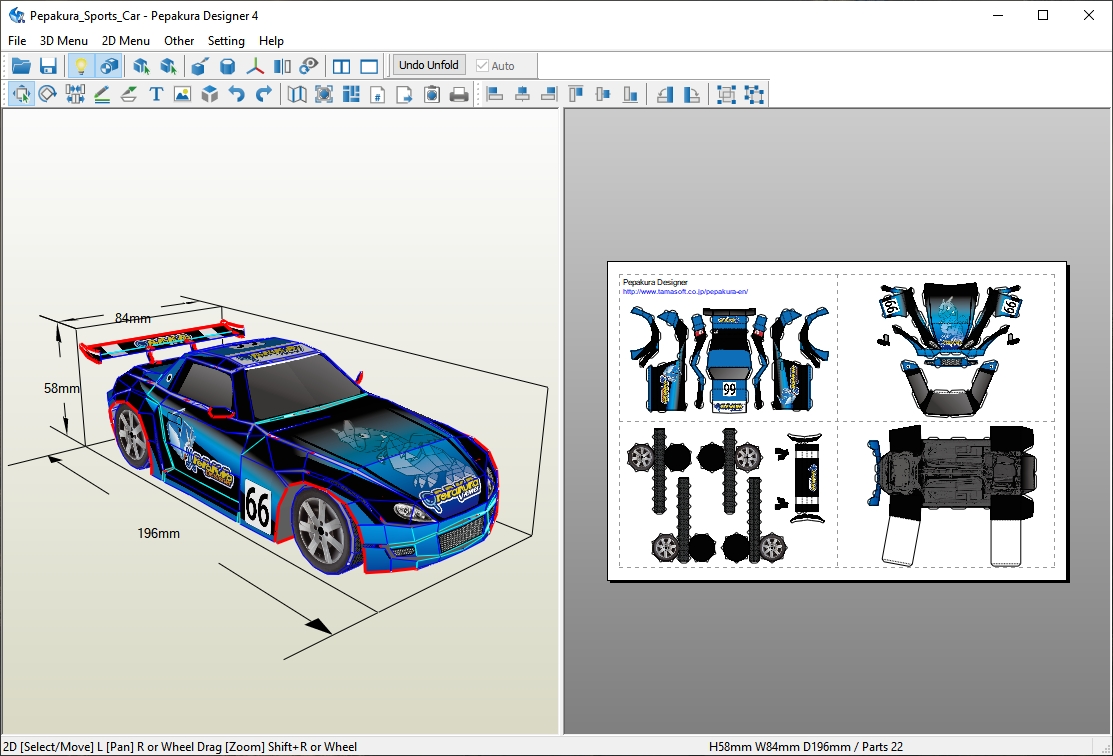Select the Join/Disjoin faces tool
Image resolution: width=1113 pixels, height=756 pixels.
pos(75,94)
